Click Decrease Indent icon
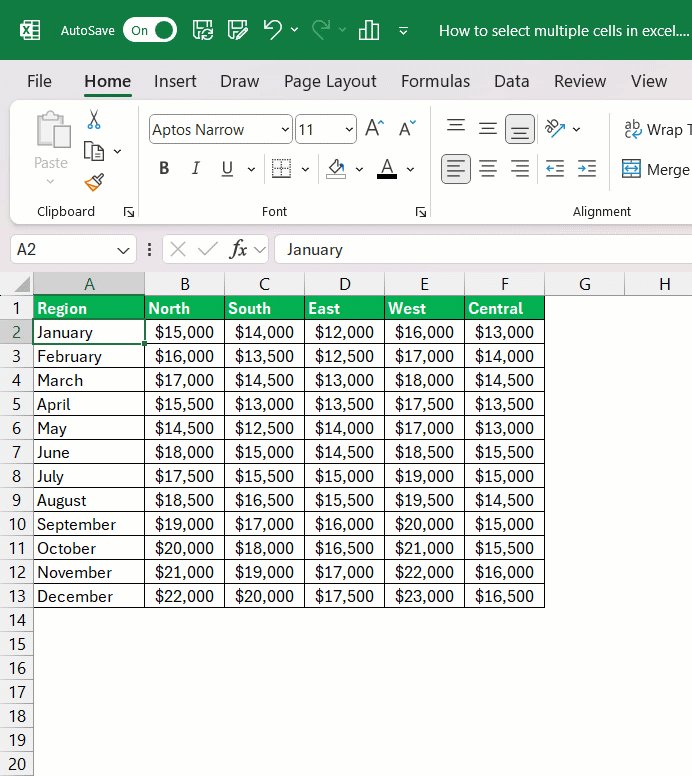Screen dimensions: 692x776 pyautogui.click(x=555, y=169)
